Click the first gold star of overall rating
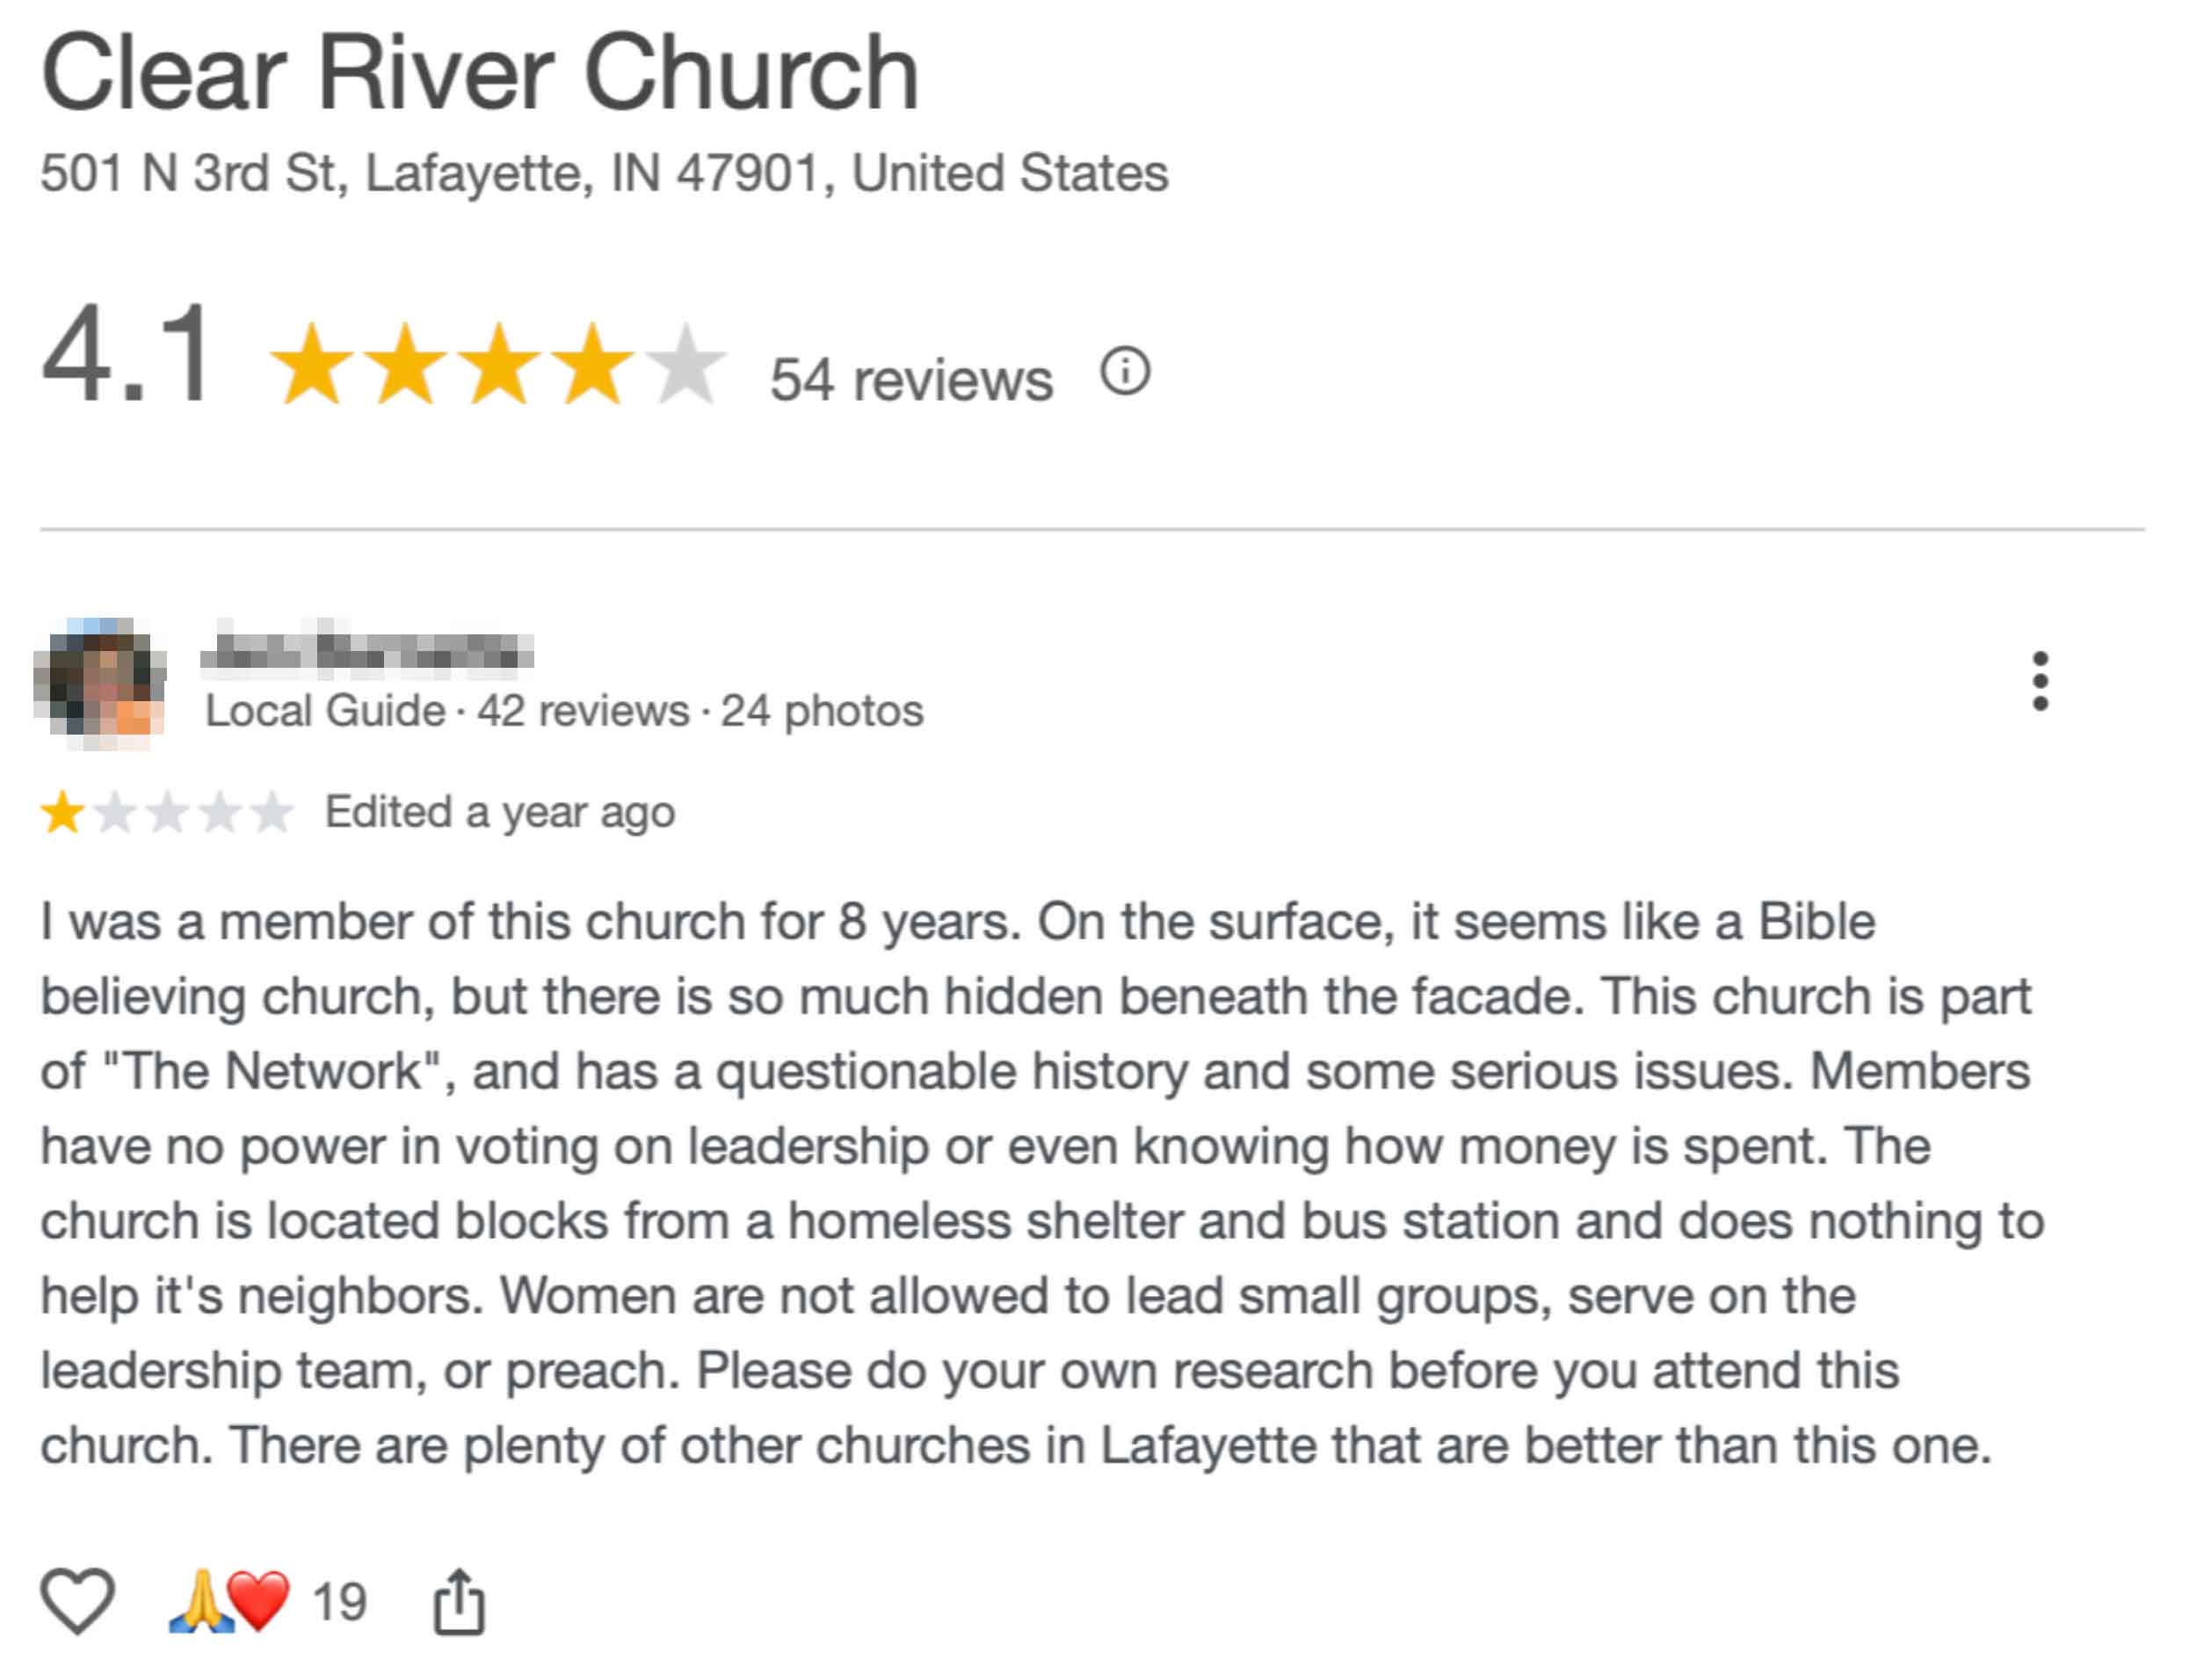The image size is (2197, 1680). [x=312, y=363]
